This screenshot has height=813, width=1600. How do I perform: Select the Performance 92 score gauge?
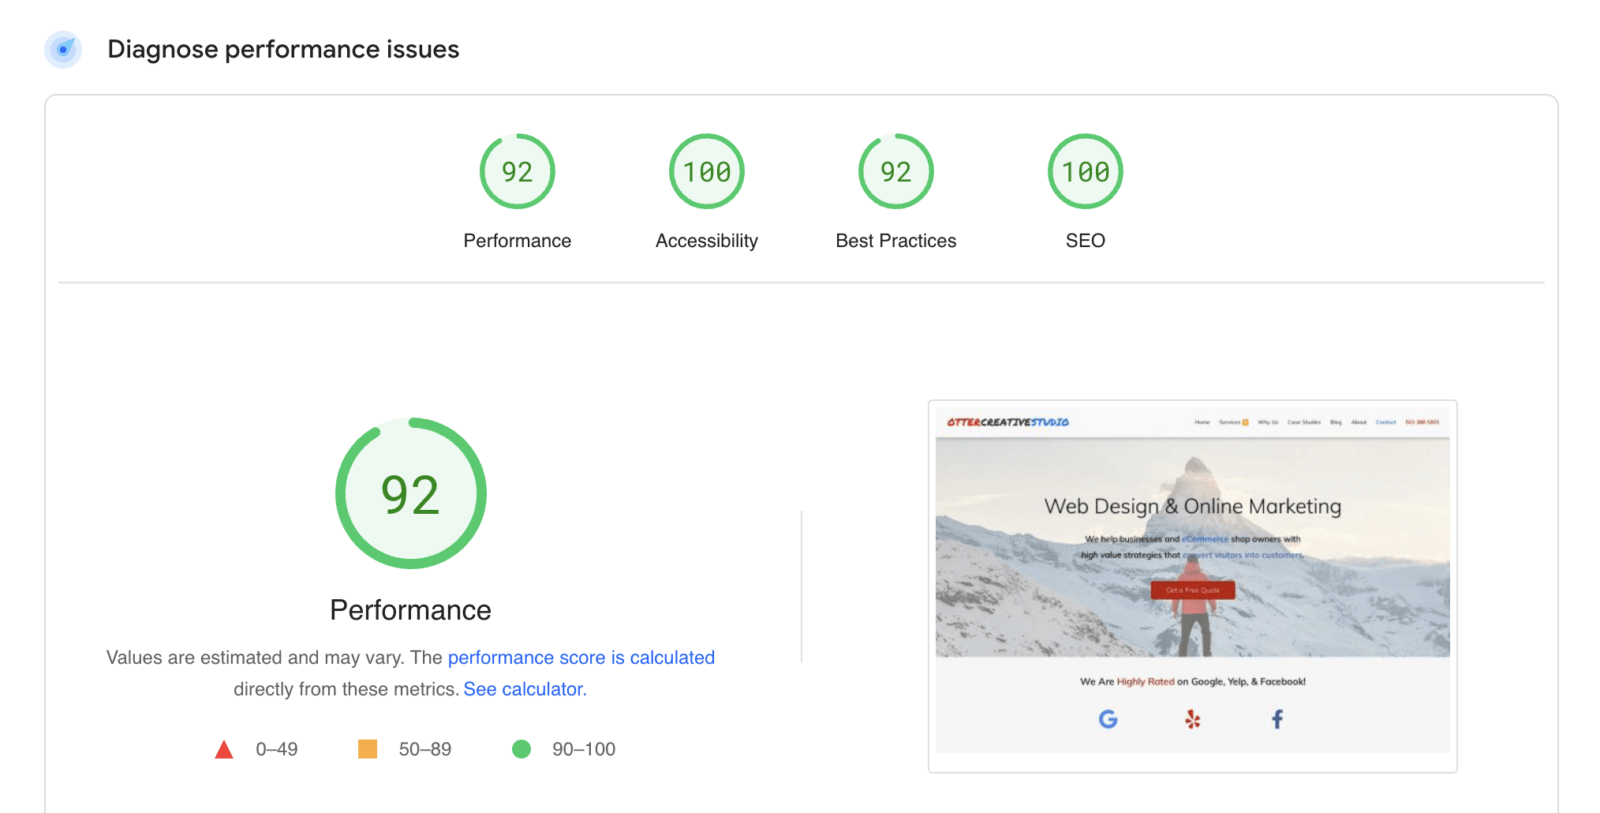pos(517,171)
